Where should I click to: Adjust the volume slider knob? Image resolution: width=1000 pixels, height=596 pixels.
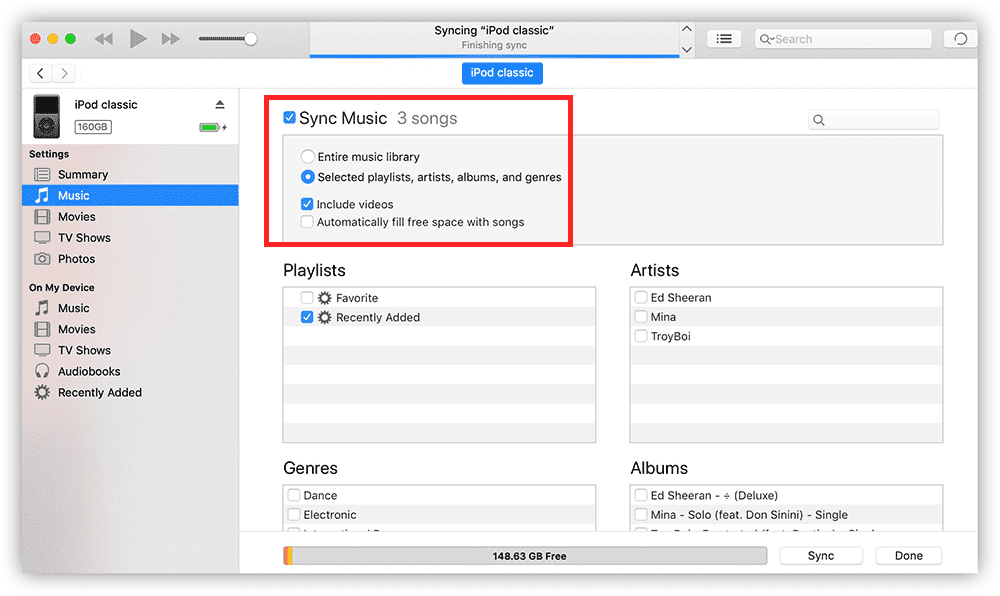click(251, 39)
